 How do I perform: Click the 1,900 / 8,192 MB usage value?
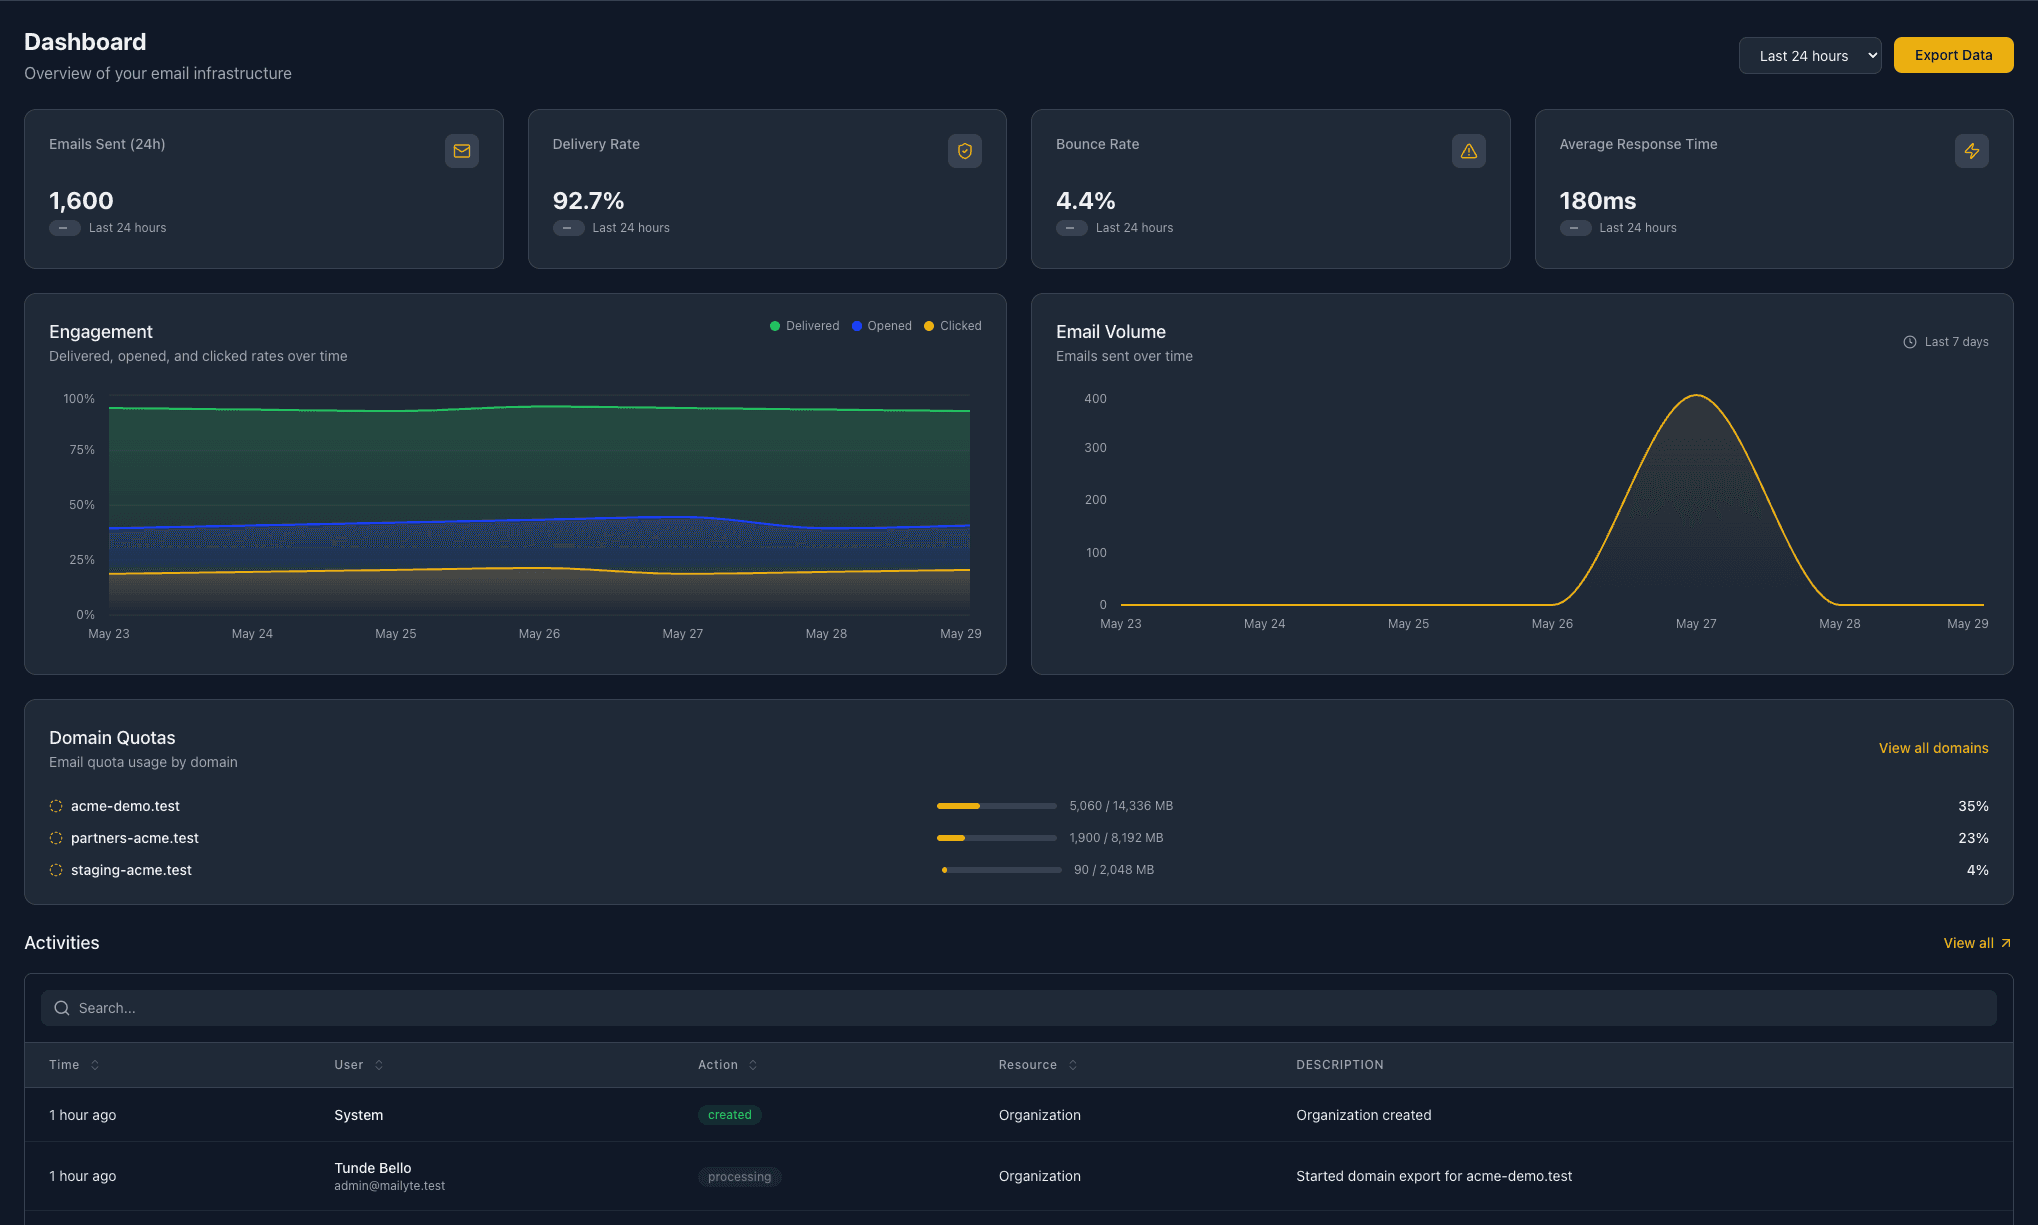pos(1116,838)
